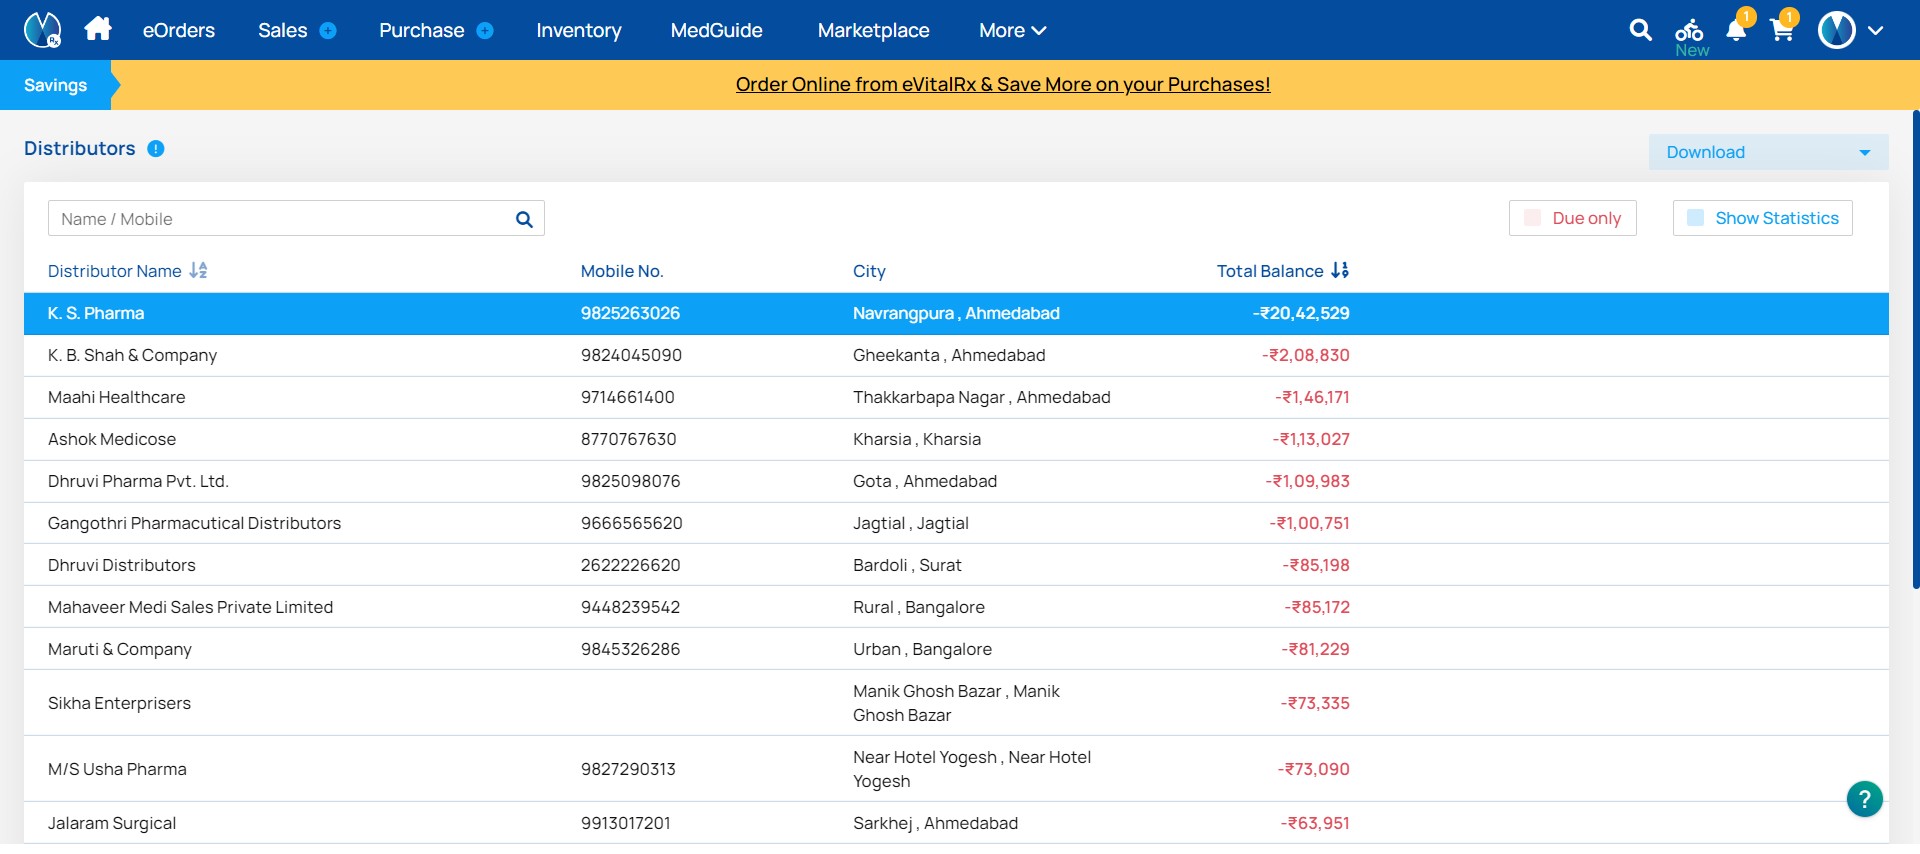
Task: Click the plus icon next to Purchase
Action: pos(485,31)
